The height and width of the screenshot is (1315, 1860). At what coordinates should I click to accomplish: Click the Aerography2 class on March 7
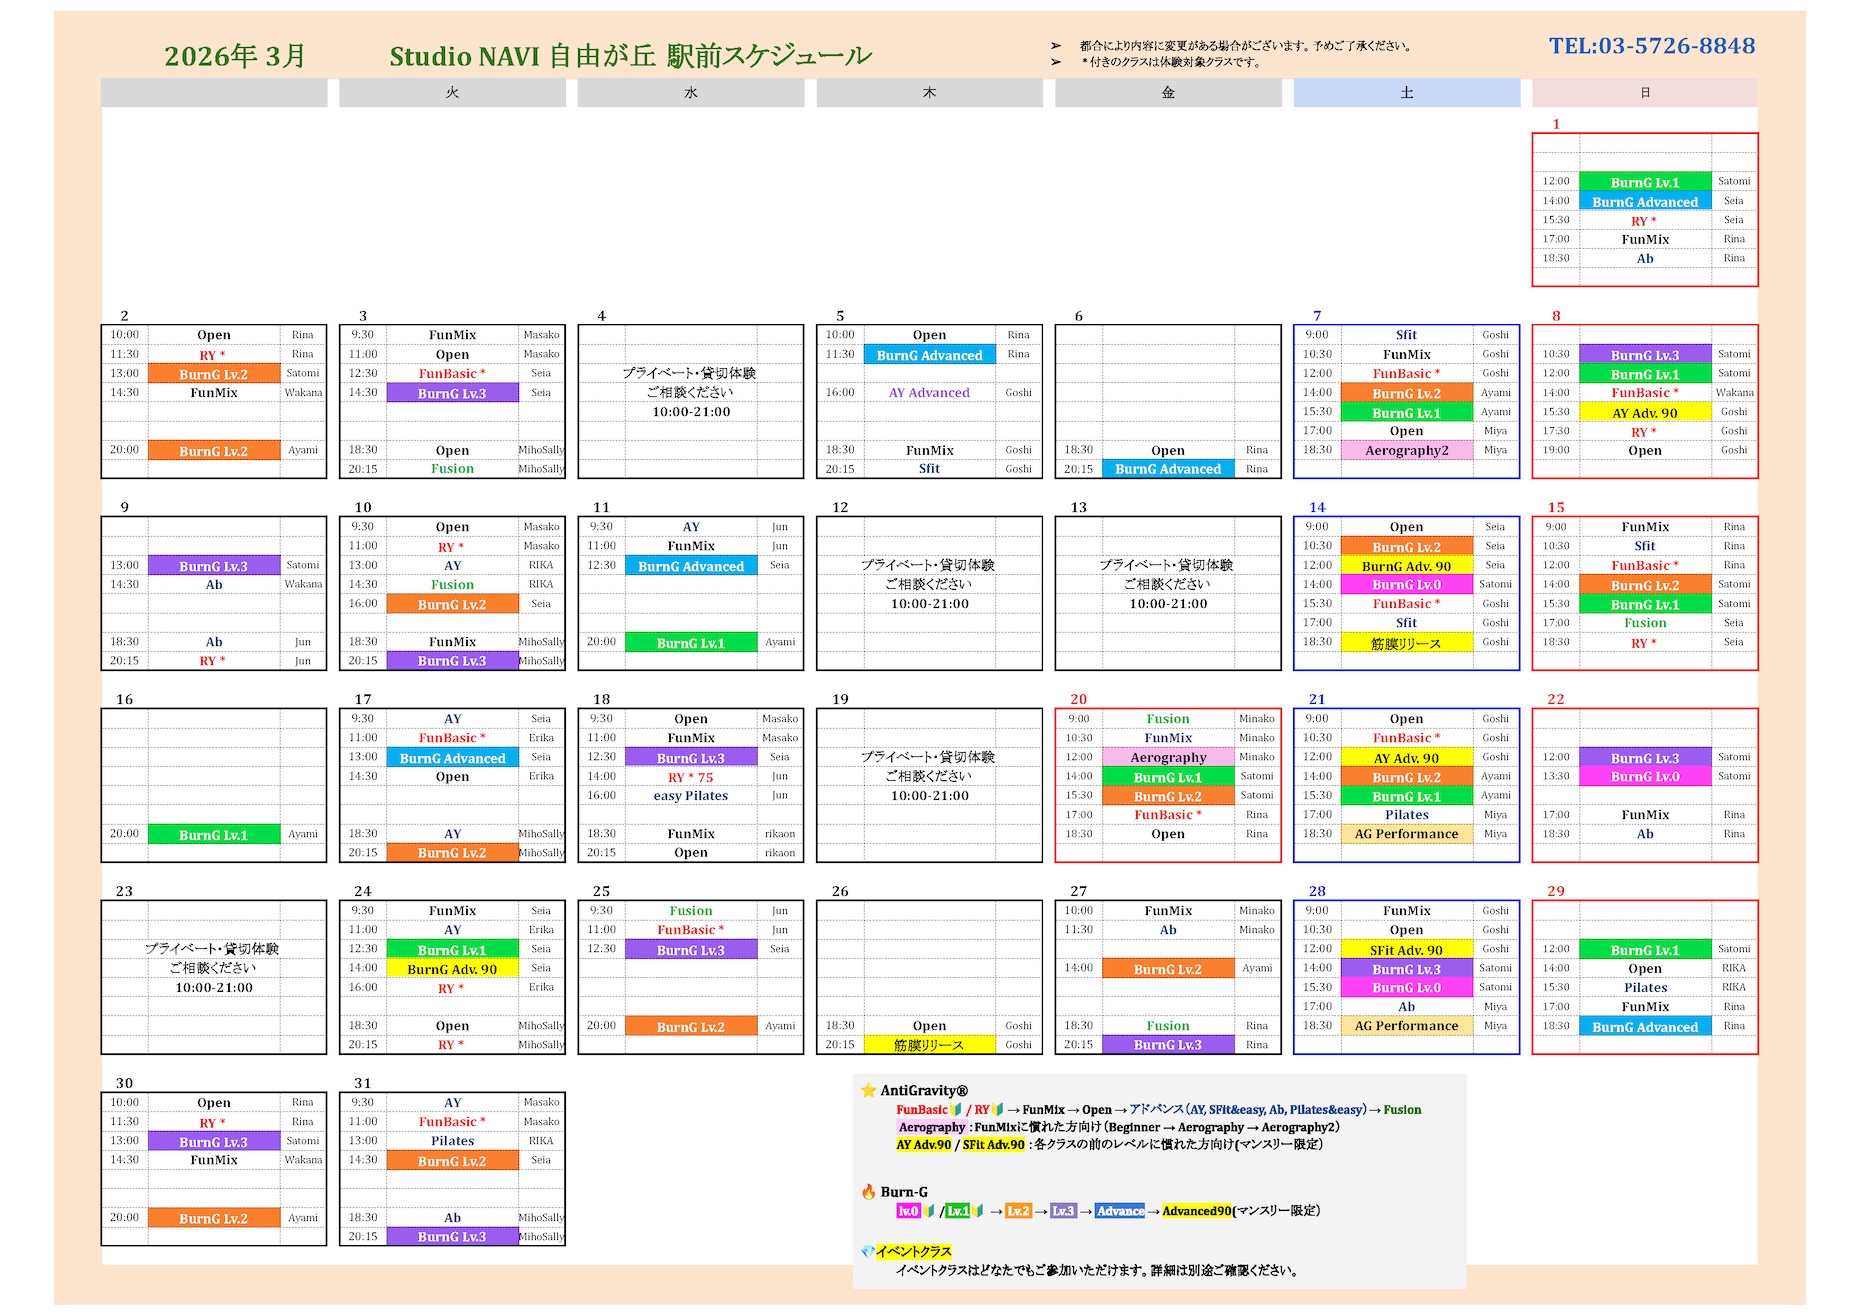(x=1406, y=451)
